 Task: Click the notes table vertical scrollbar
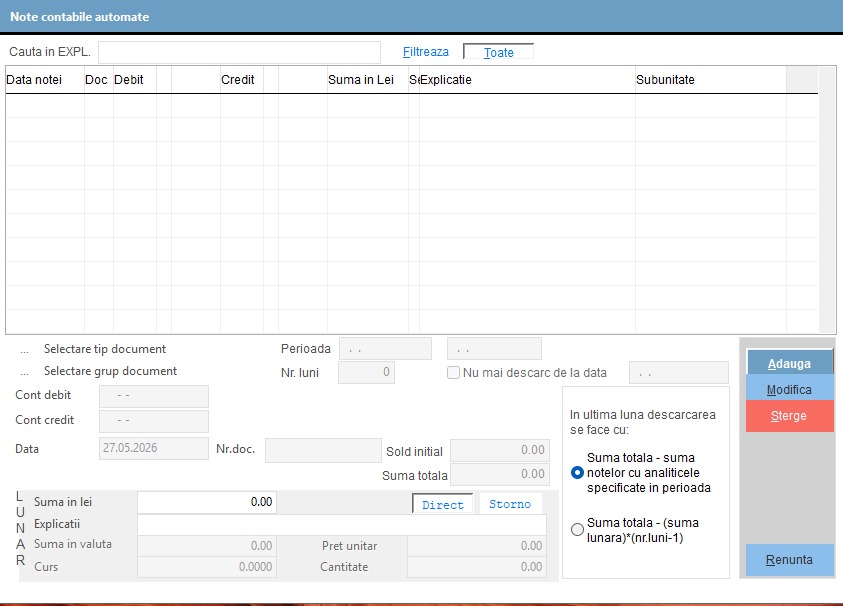827,200
